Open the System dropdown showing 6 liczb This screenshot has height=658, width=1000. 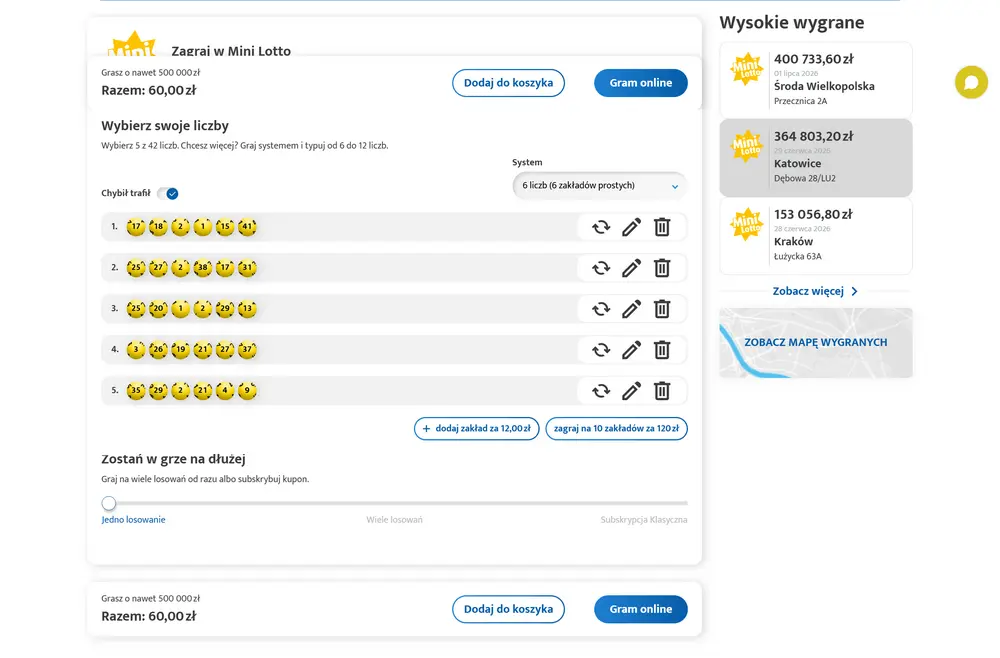[599, 186]
